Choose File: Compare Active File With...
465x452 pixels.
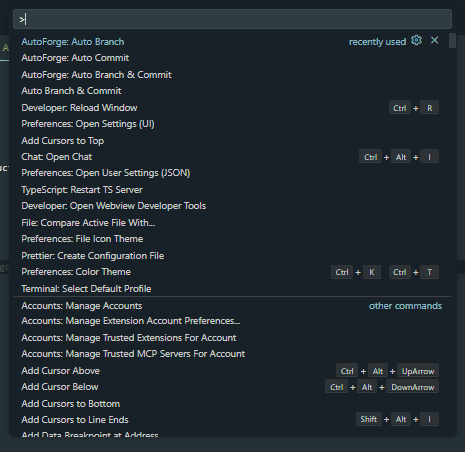pos(232,223)
